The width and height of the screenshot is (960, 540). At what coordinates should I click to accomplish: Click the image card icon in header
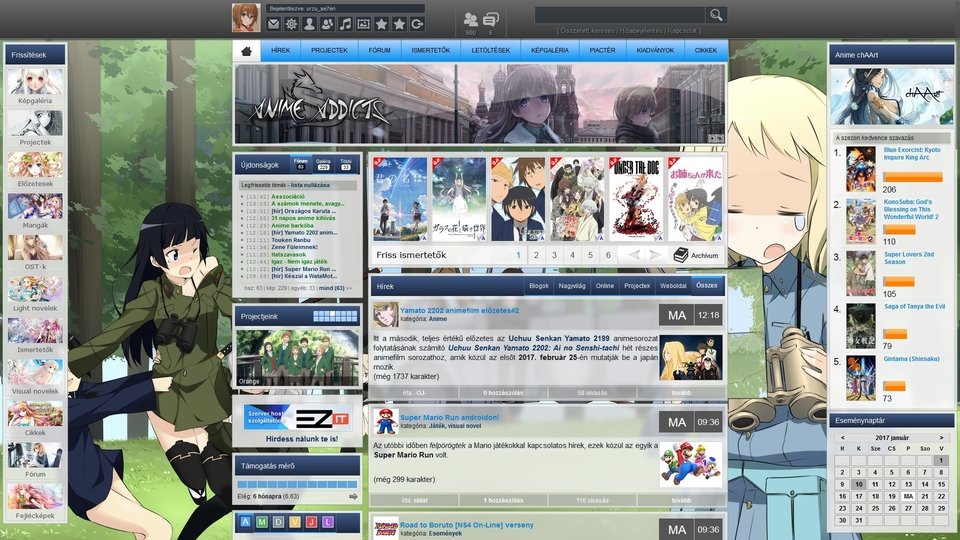[x=363, y=24]
